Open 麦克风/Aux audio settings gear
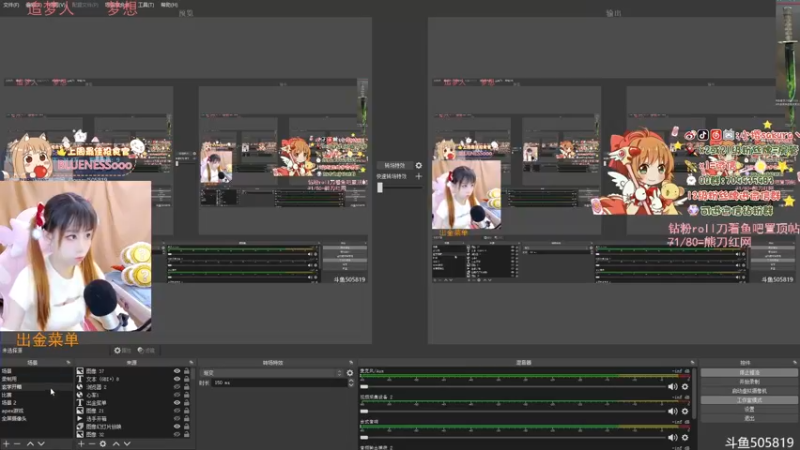Viewport: 800px width, 450px height. pos(685,387)
